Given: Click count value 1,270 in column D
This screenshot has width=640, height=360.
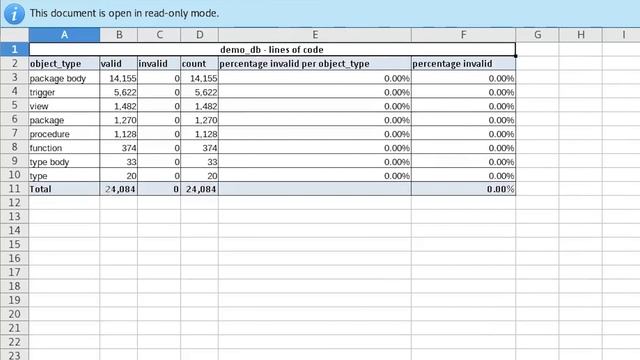Looking at the screenshot, I should coord(200,120).
